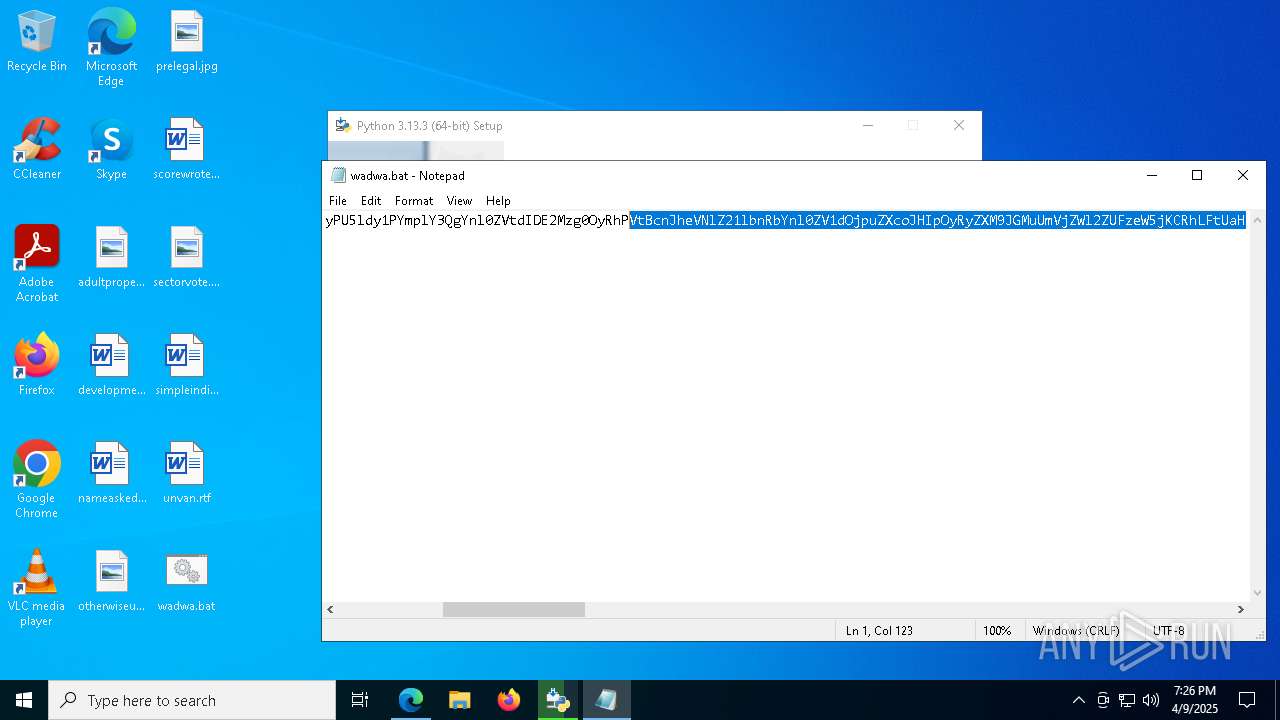The height and width of the screenshot is (720, 1280).
Task: Select the unvan.rtf desktop file
Action: tap(187, 474)
